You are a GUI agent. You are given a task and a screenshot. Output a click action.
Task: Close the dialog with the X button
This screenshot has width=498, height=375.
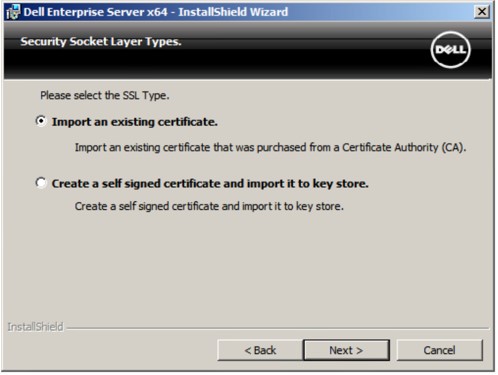pos(482,12)
